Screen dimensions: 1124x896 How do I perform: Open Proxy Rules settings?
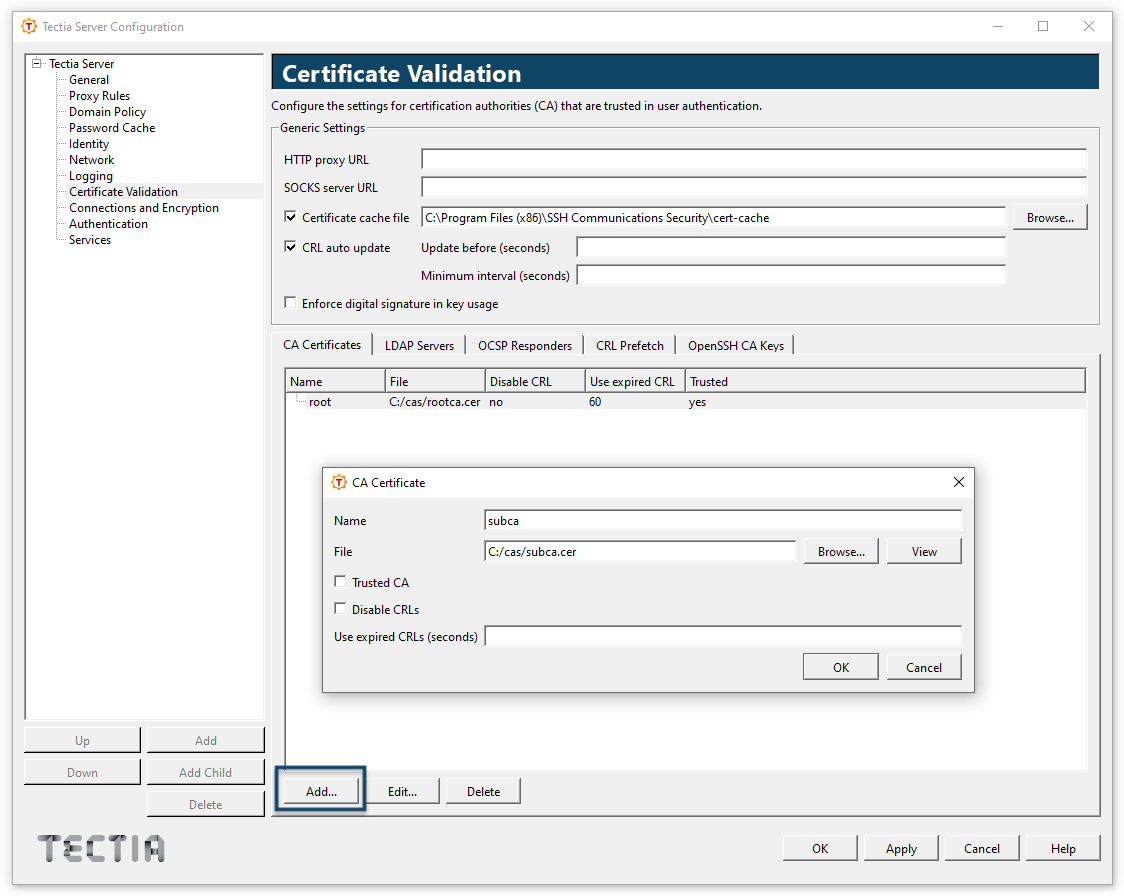(100, 95)
